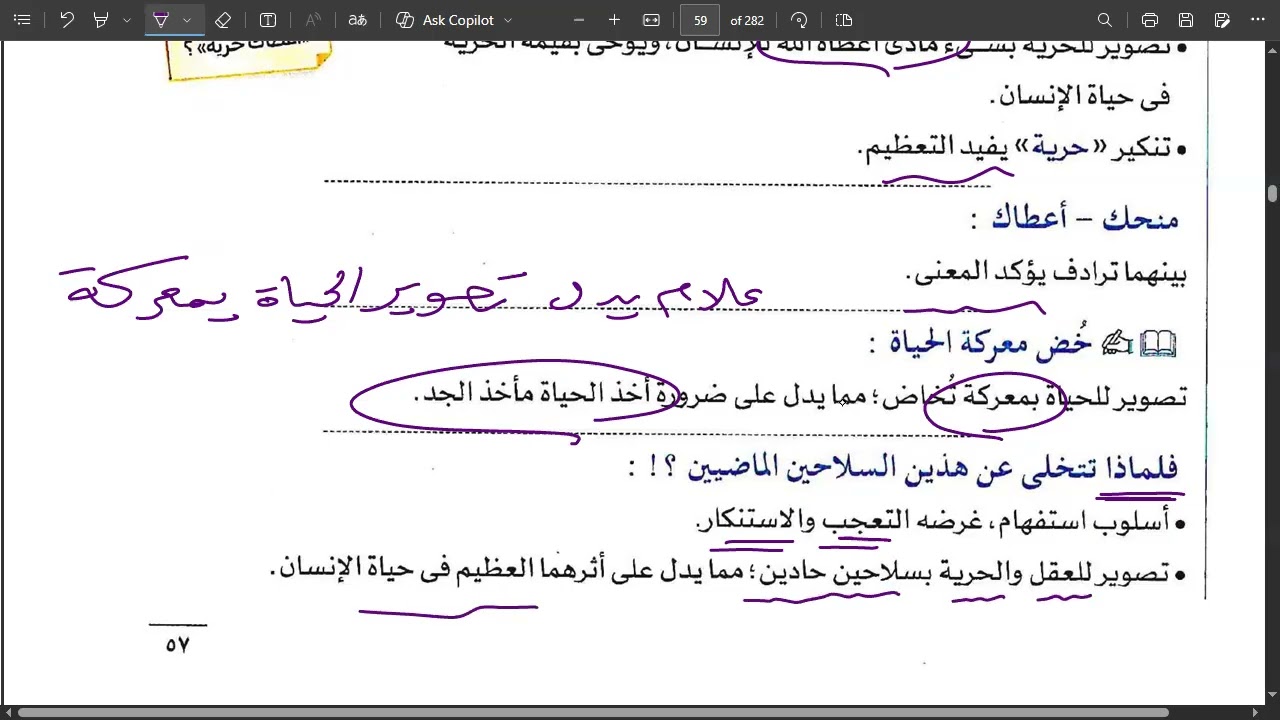1280x720 pixels.
Task: Click the open book icon beside heading
Action: pos(1158,344)
